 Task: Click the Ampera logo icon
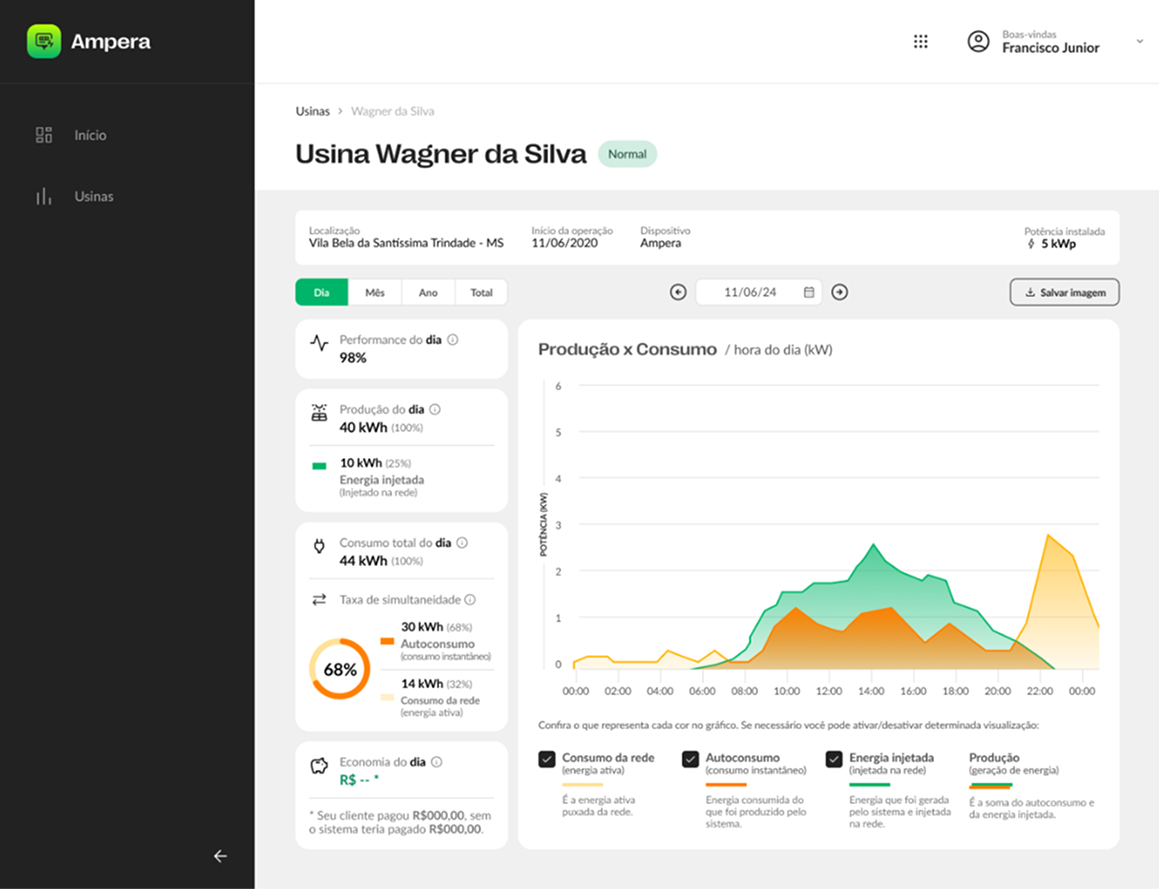click(43, 41)
